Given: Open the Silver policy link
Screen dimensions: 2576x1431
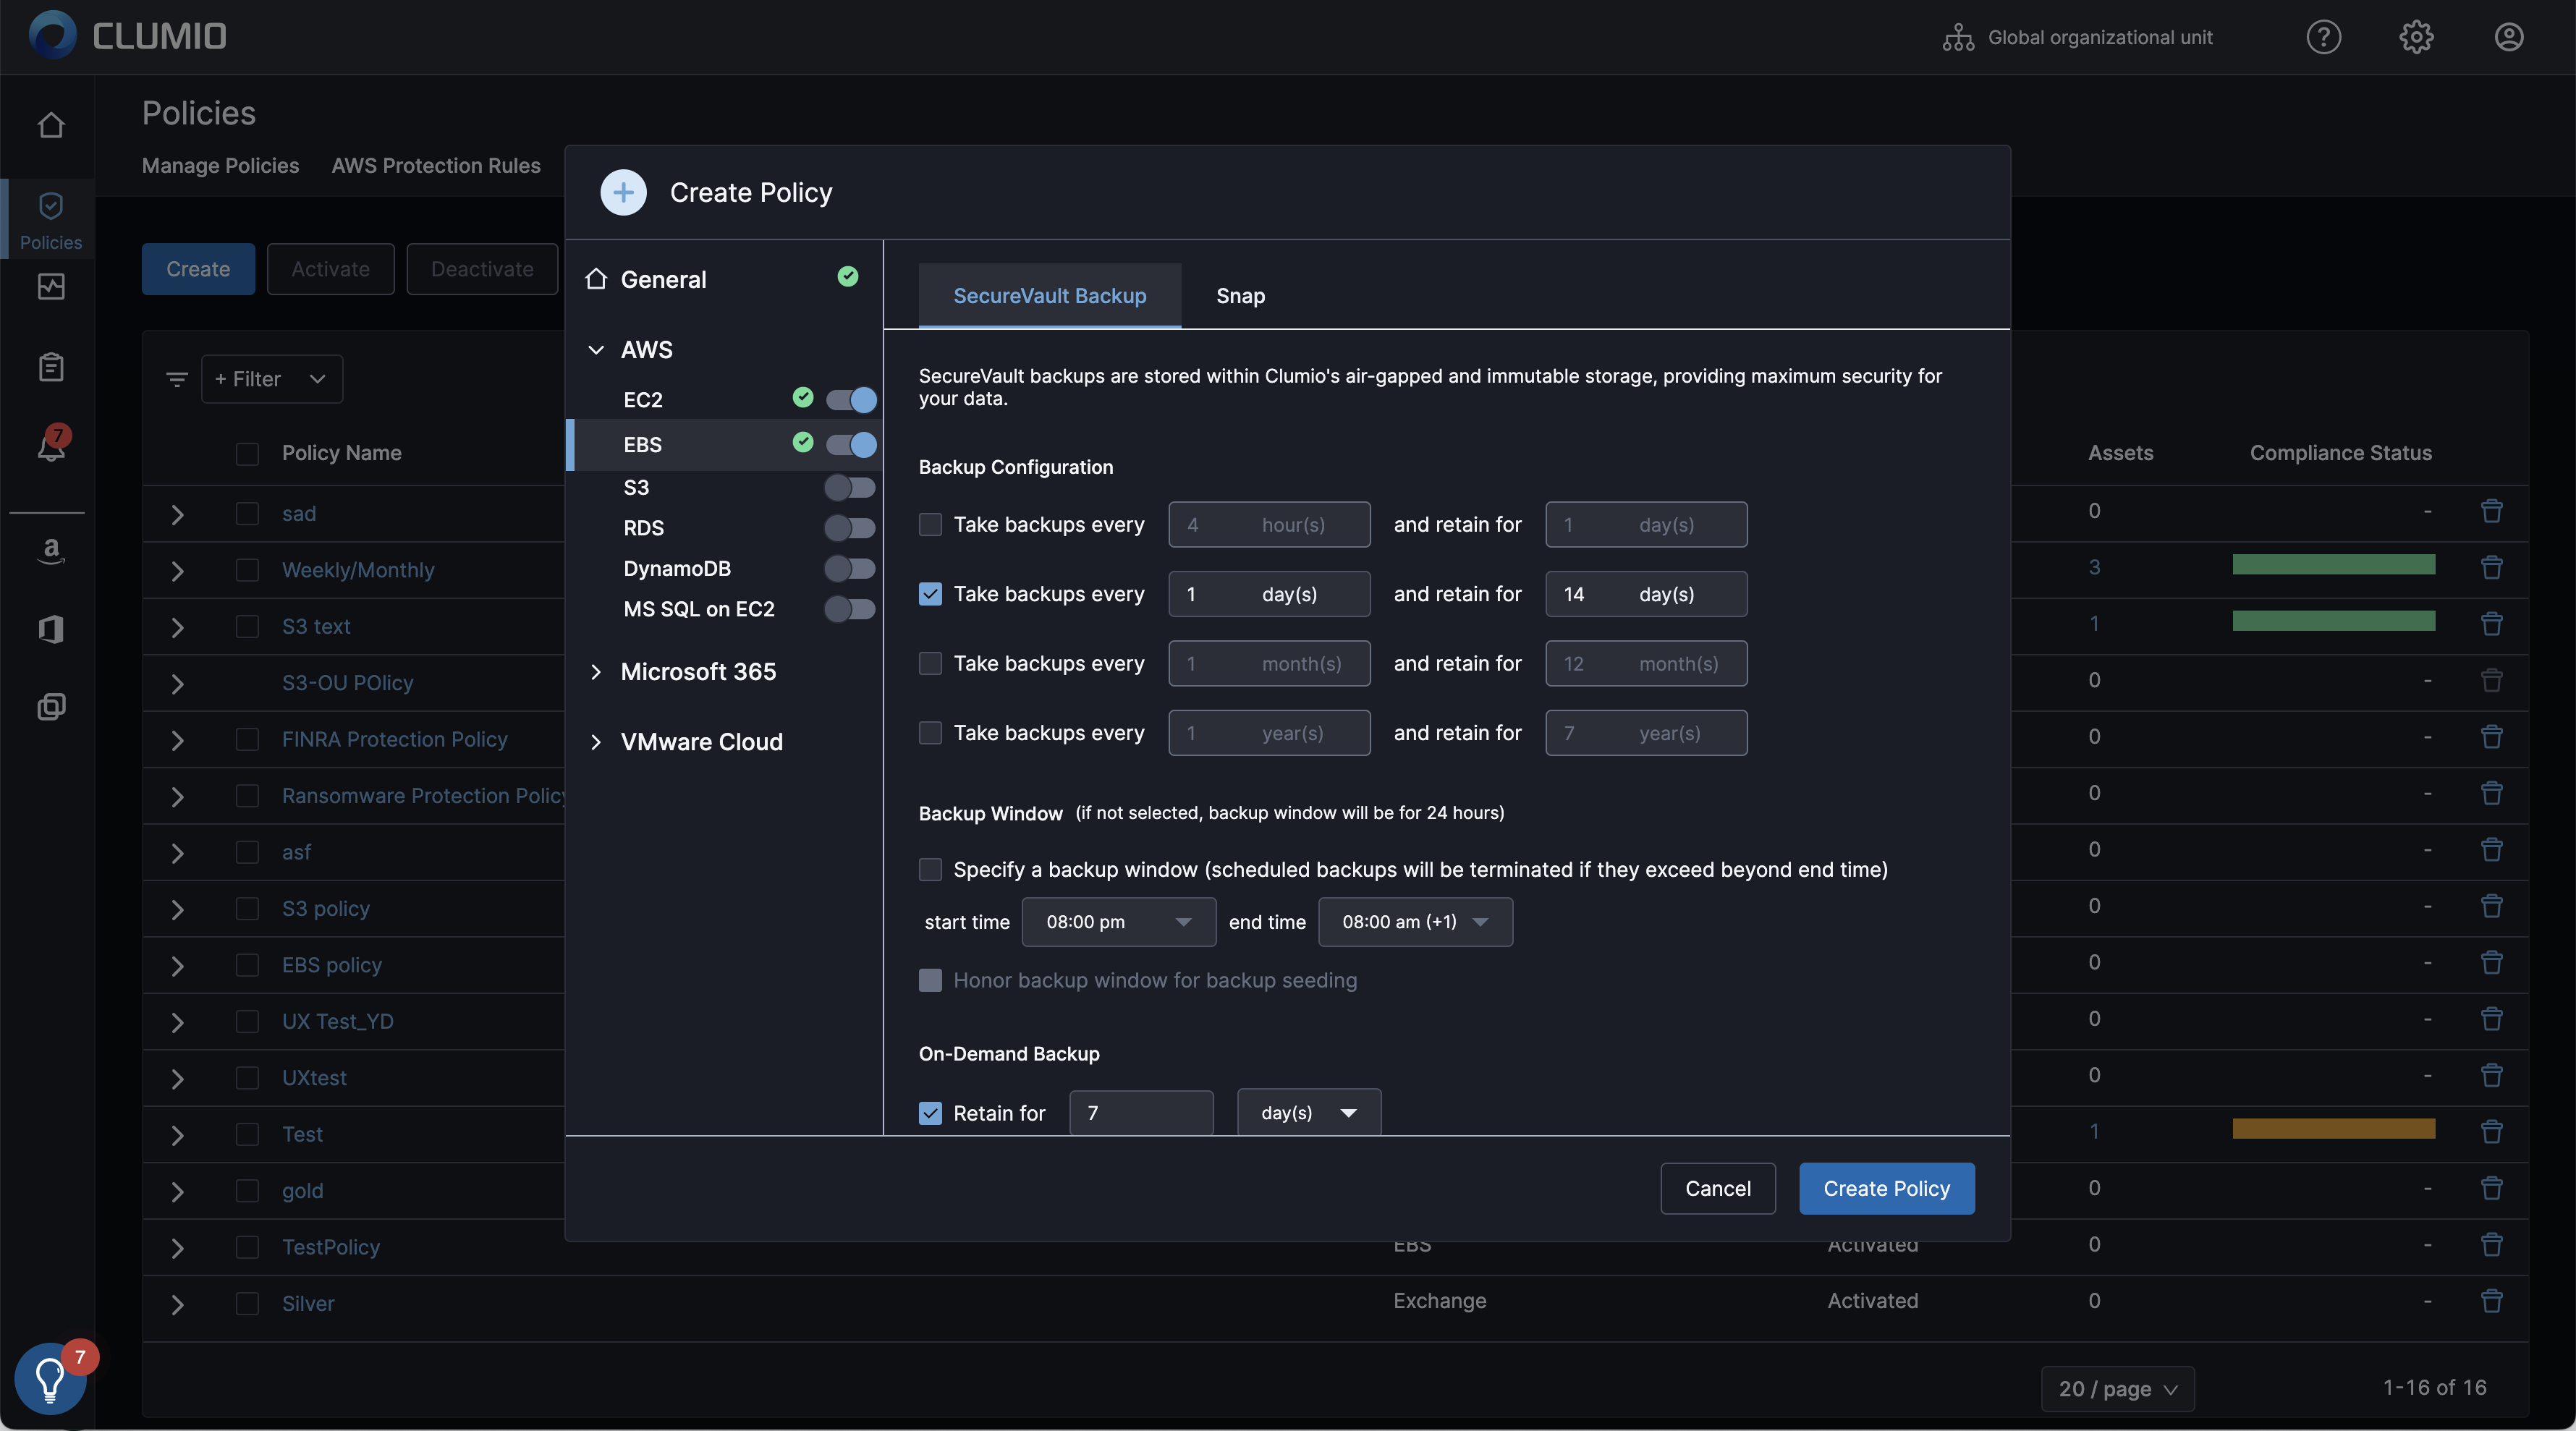Looking at the screenshot, I should click(308, 1303).
